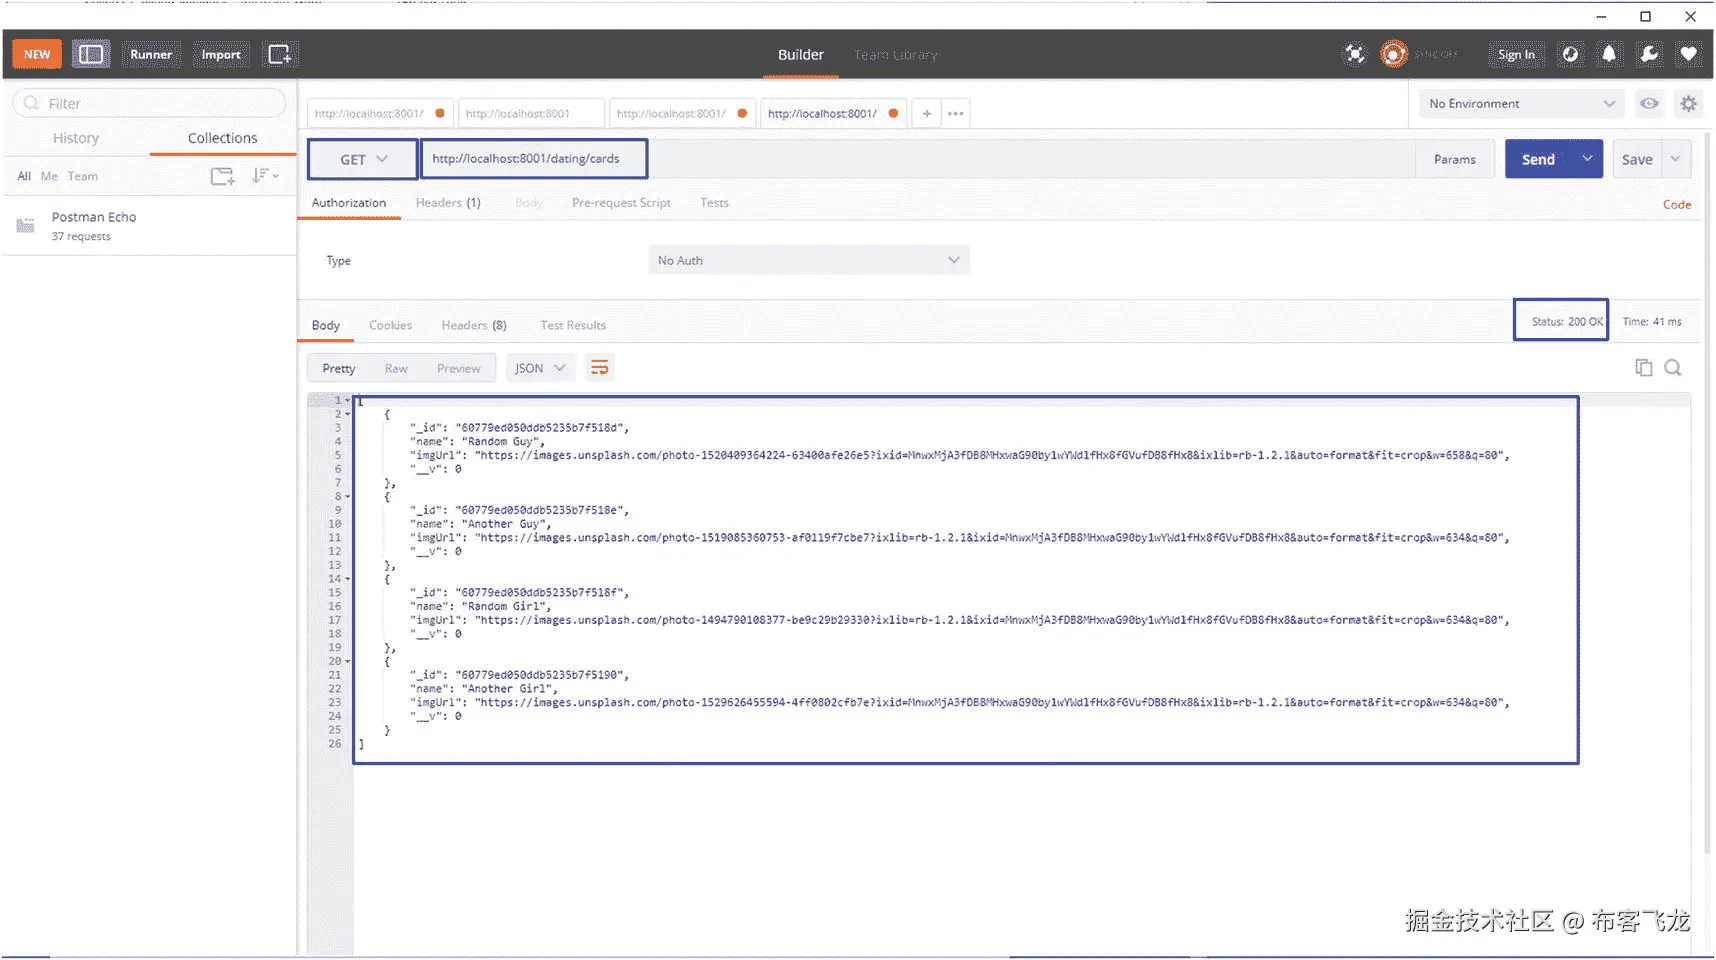
Task: Click the orange sync status icon
Action: tap(1393, 54)
